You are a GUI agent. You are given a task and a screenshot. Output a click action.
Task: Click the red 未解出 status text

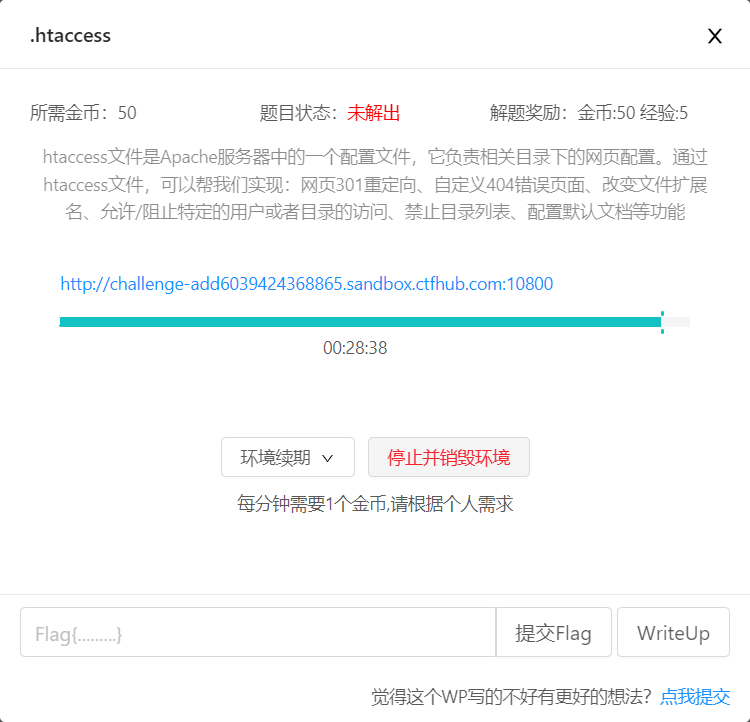coord(374,113)
